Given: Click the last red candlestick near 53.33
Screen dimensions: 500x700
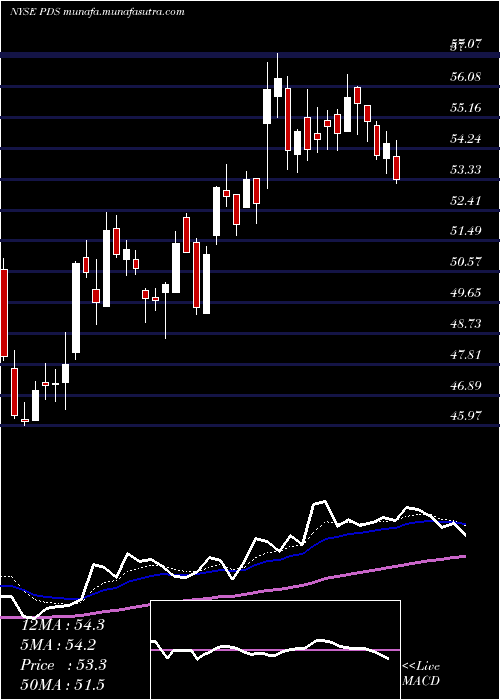Looking at the screenshot, I should [397, 168].
